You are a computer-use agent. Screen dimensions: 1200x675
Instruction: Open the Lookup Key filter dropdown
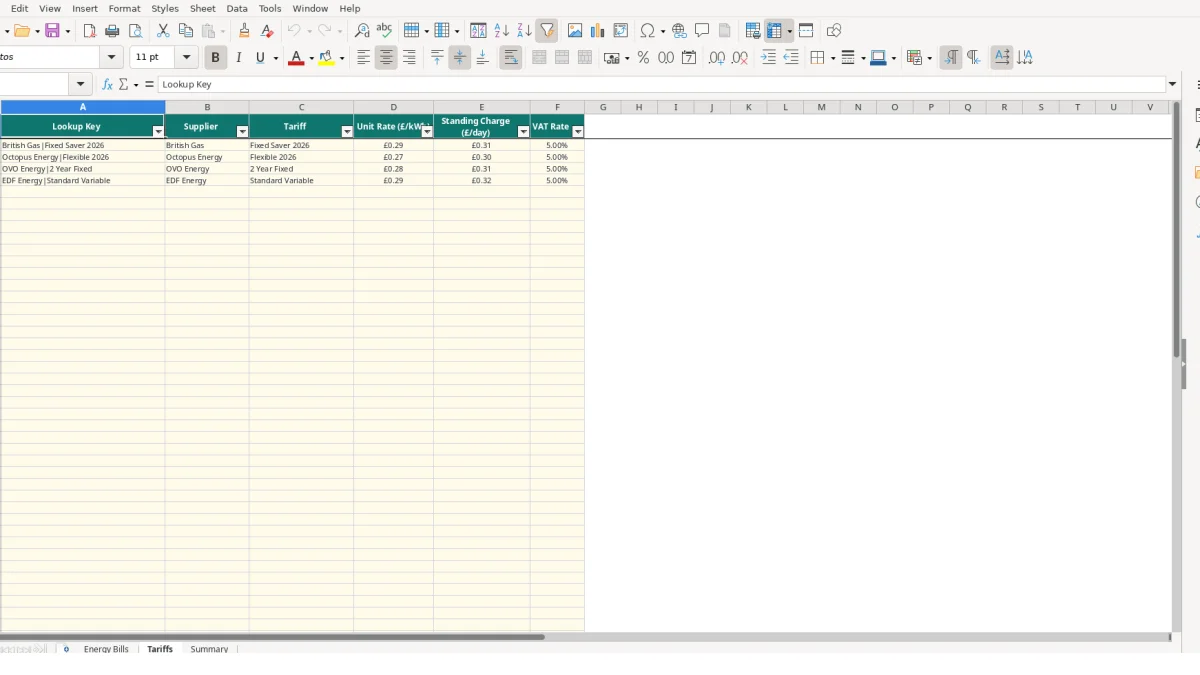pyautogui.click(x=158, y=132)
